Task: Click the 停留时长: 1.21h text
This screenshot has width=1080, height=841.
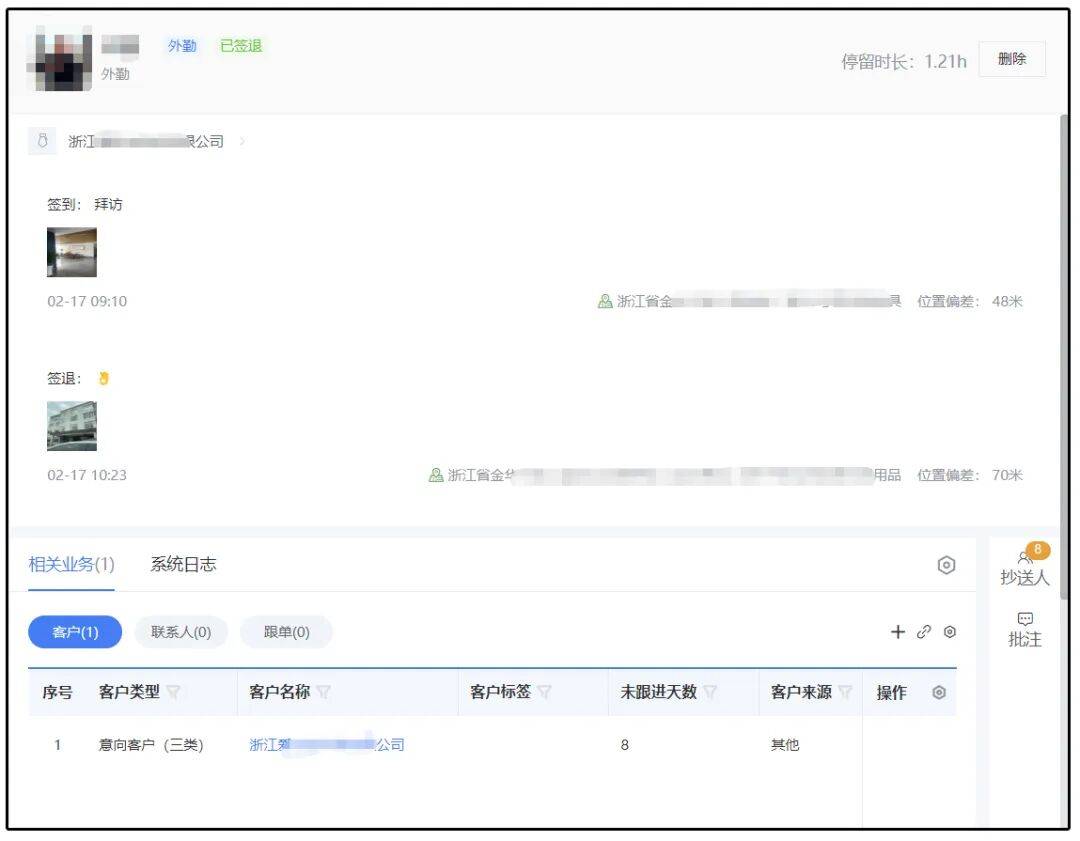Action: coord(904,61)
